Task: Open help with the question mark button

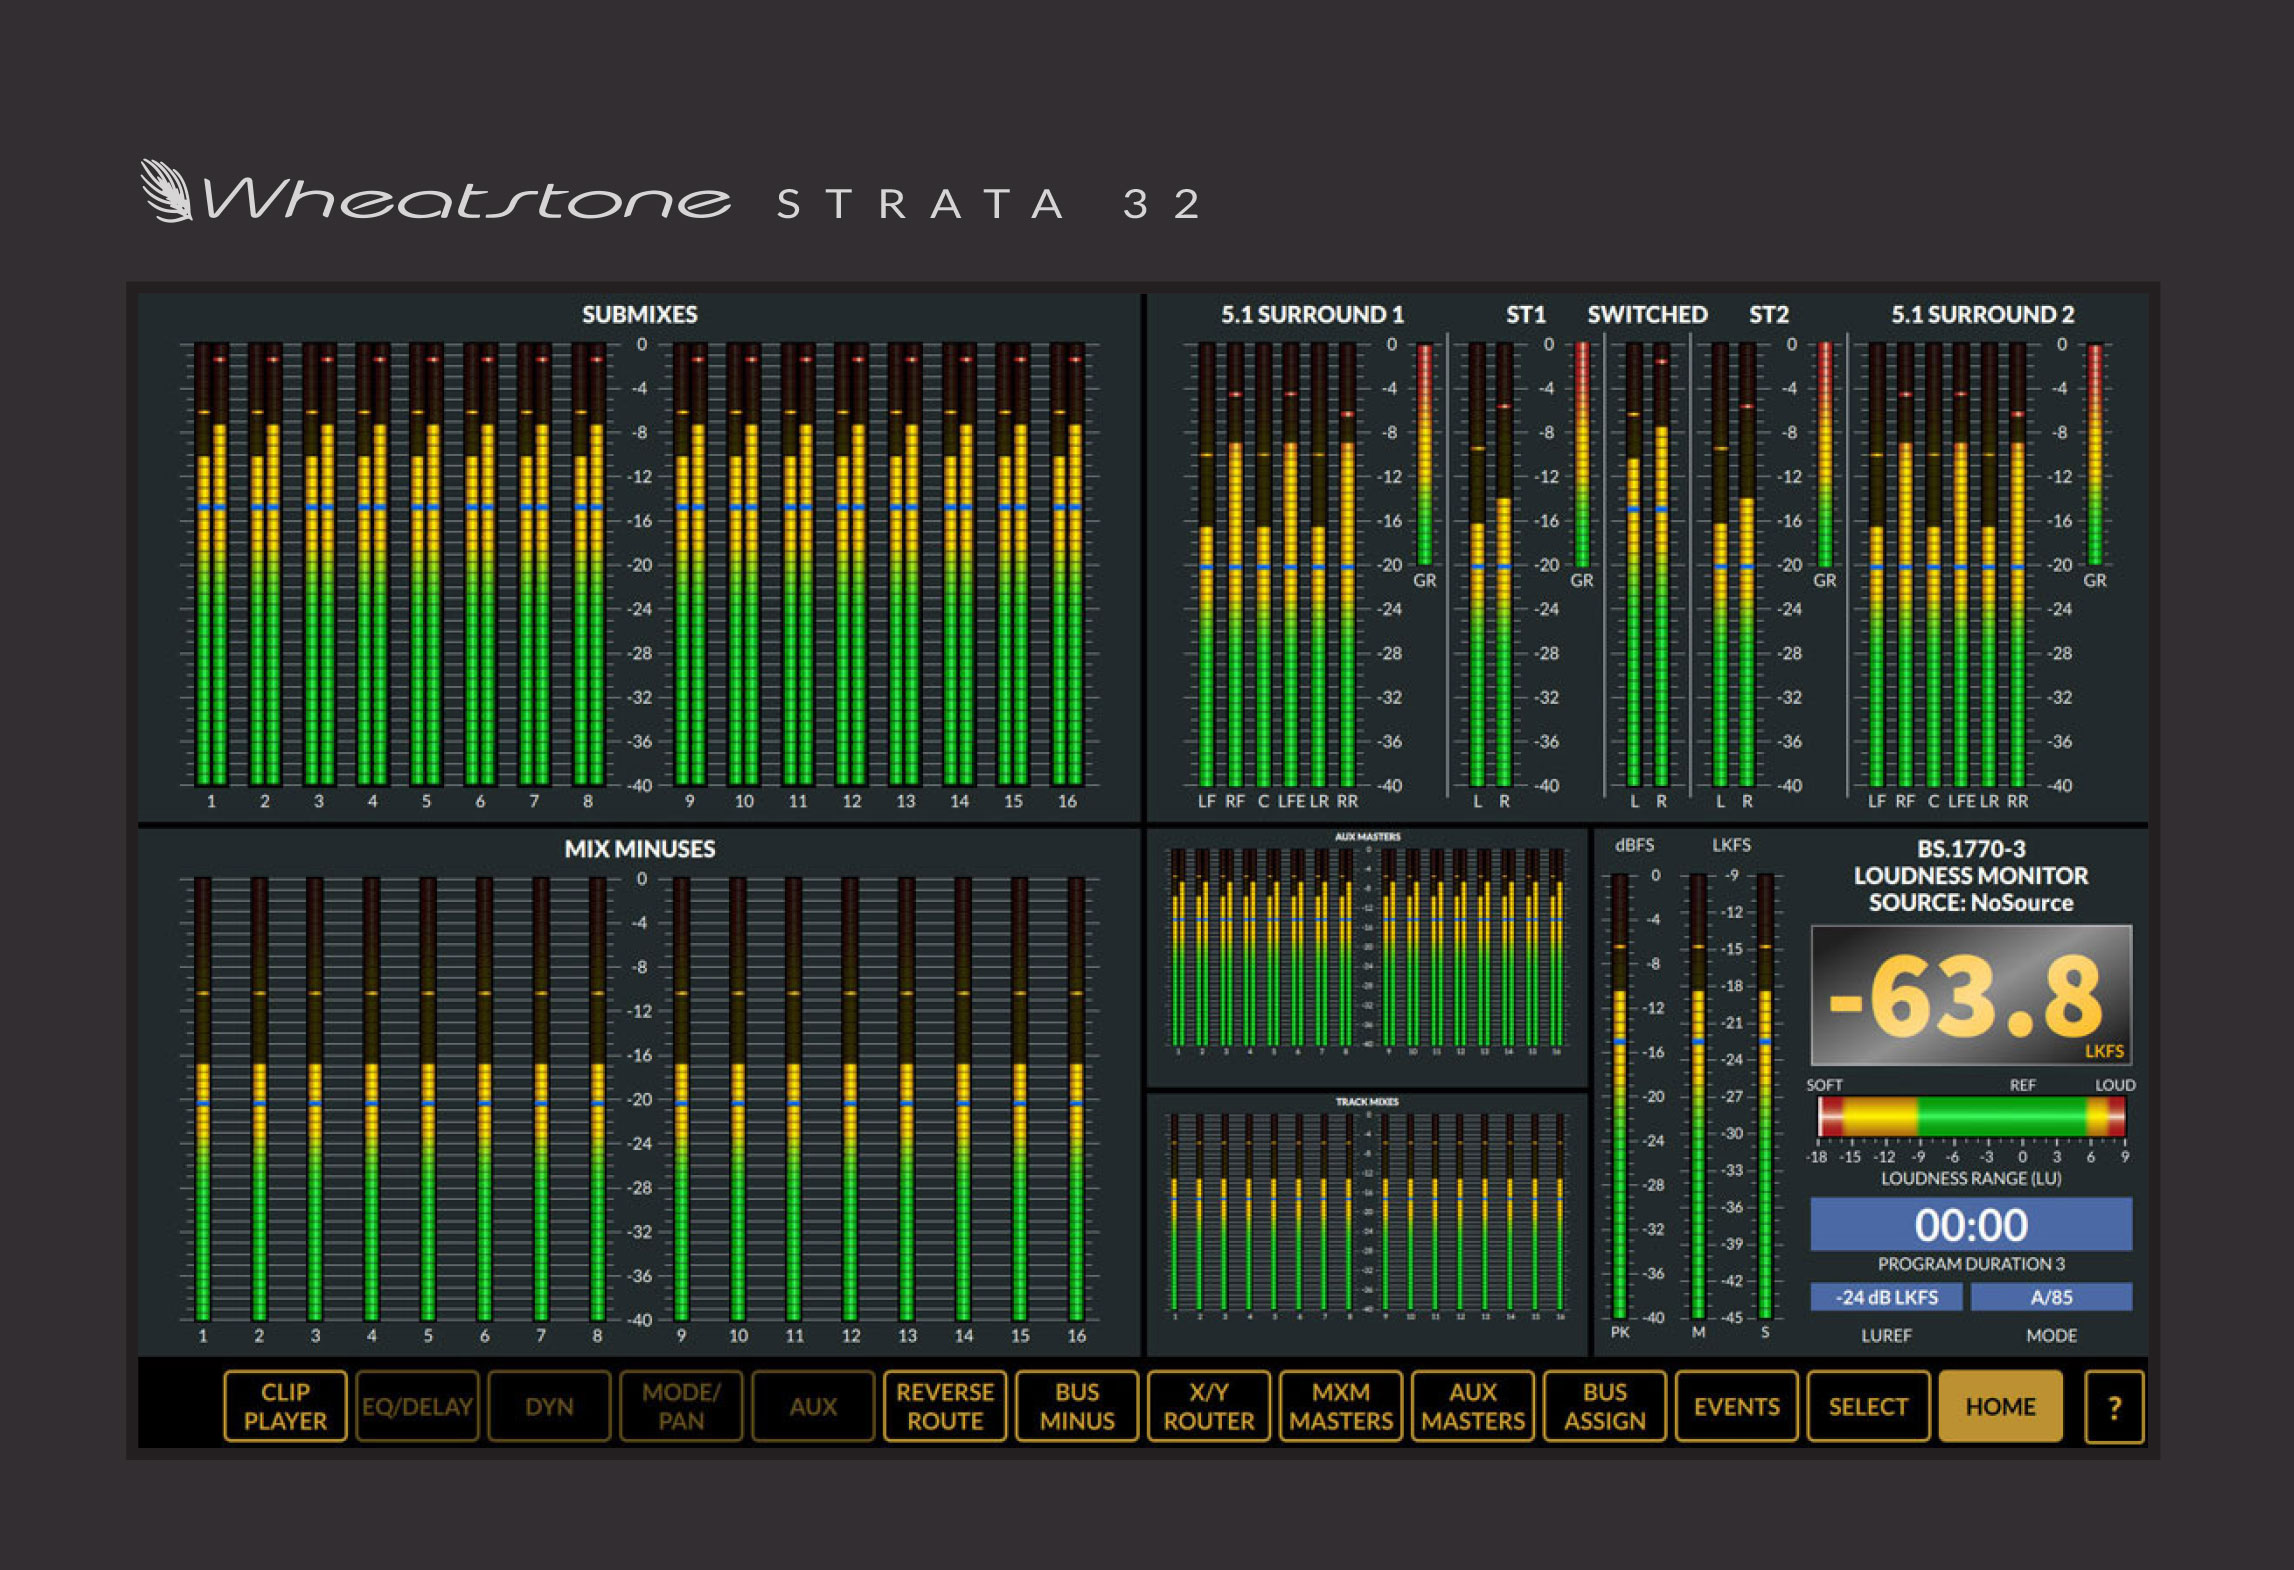Action: coord(2115,1407)
